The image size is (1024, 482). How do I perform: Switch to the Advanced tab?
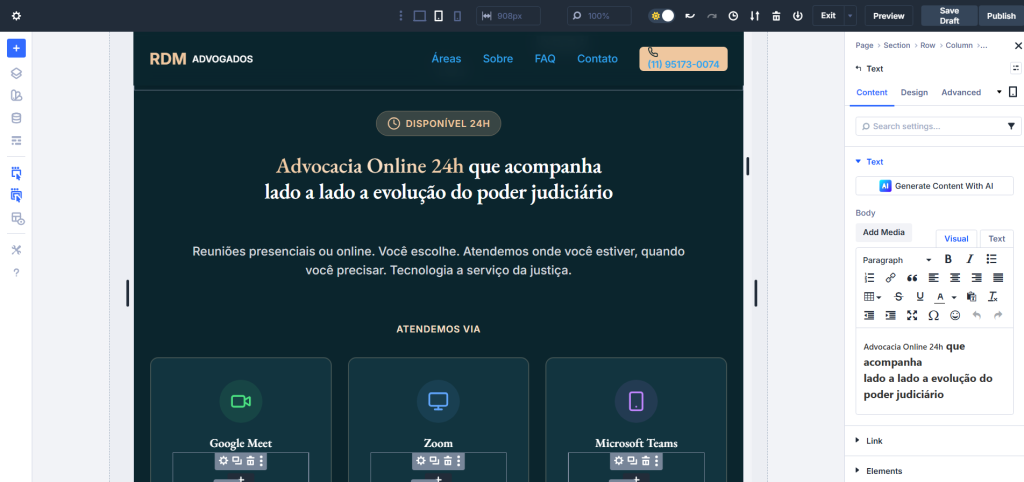point(961,93)
